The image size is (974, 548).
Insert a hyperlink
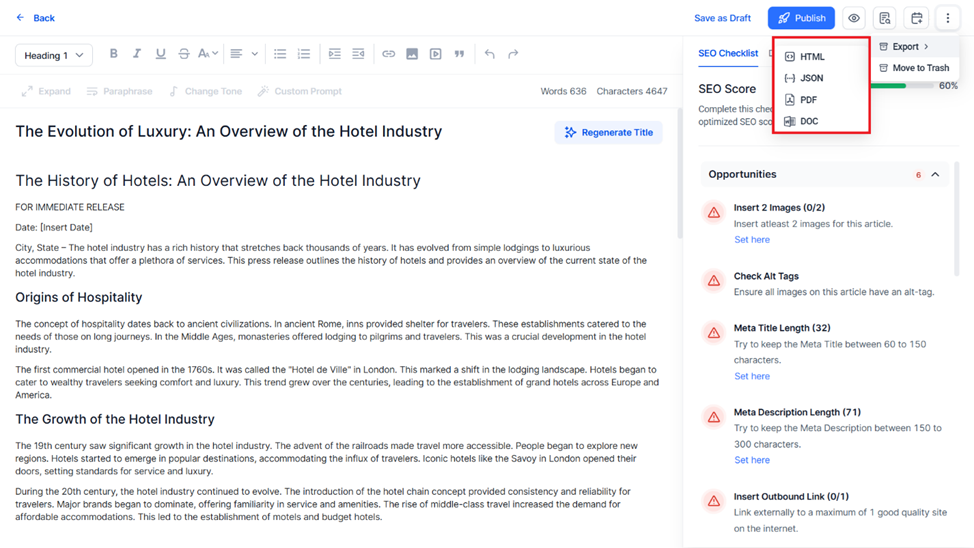[388, 54]
